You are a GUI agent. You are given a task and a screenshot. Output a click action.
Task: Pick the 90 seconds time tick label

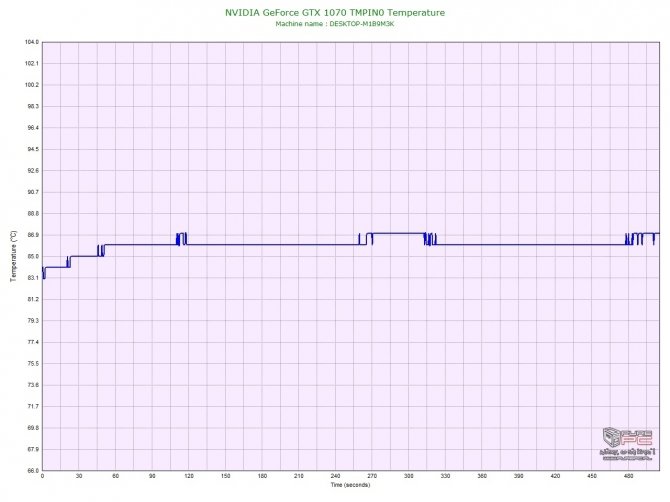[x=152, y=476]
